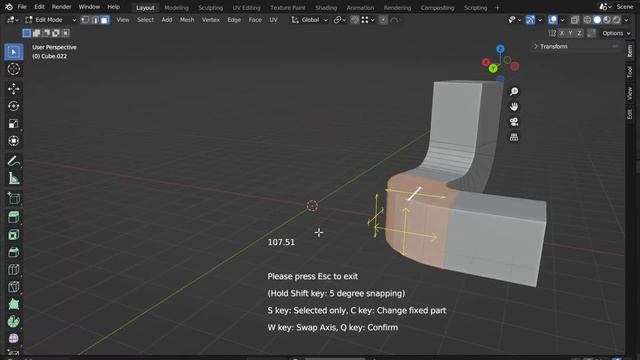Open the pivot point dropdown

(340, 20)
